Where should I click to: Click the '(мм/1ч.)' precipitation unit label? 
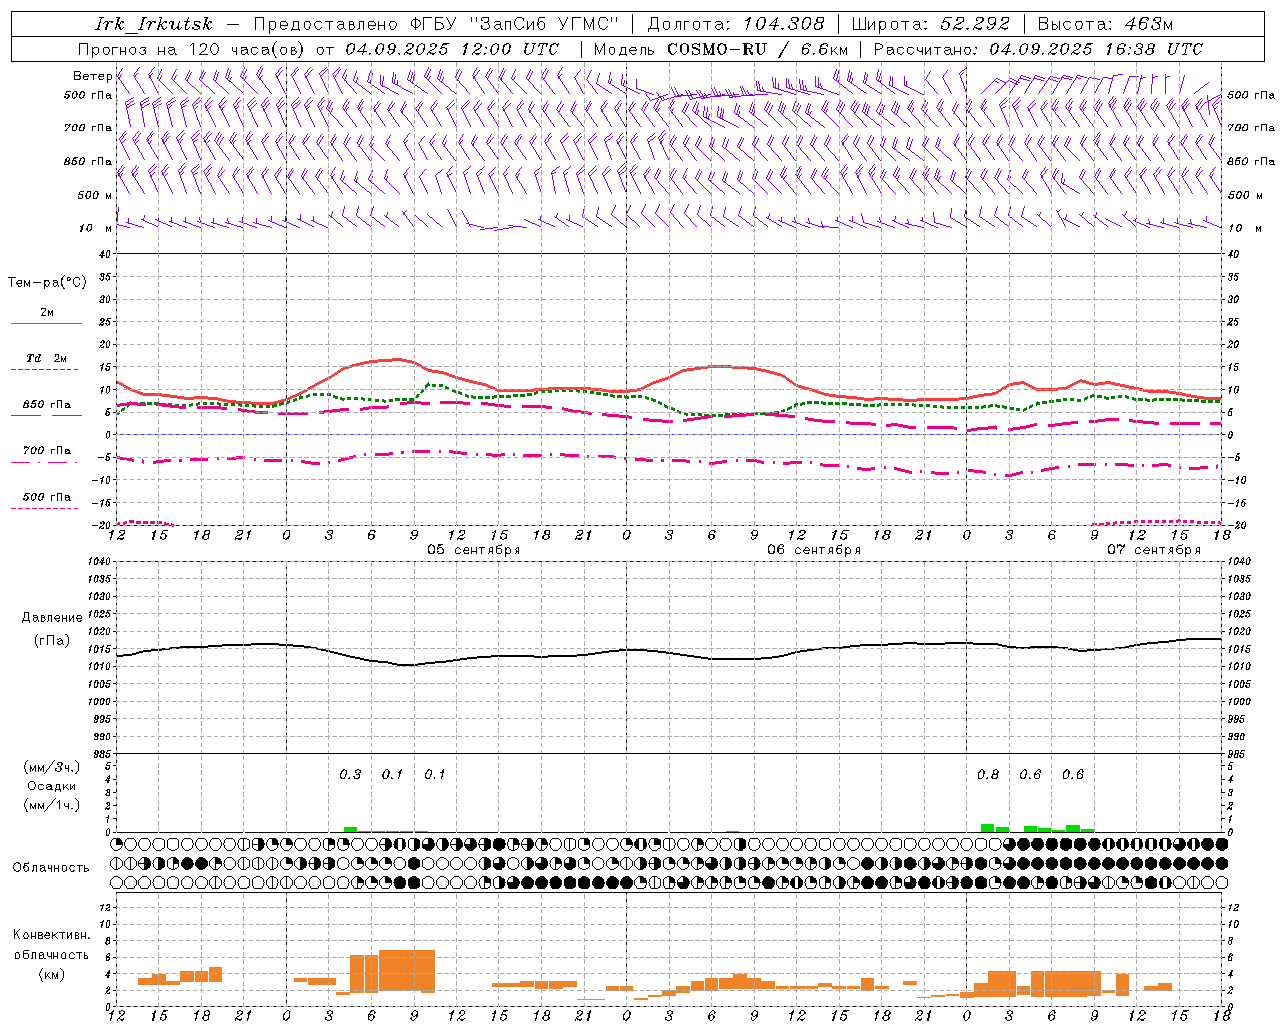coord(51,805)
